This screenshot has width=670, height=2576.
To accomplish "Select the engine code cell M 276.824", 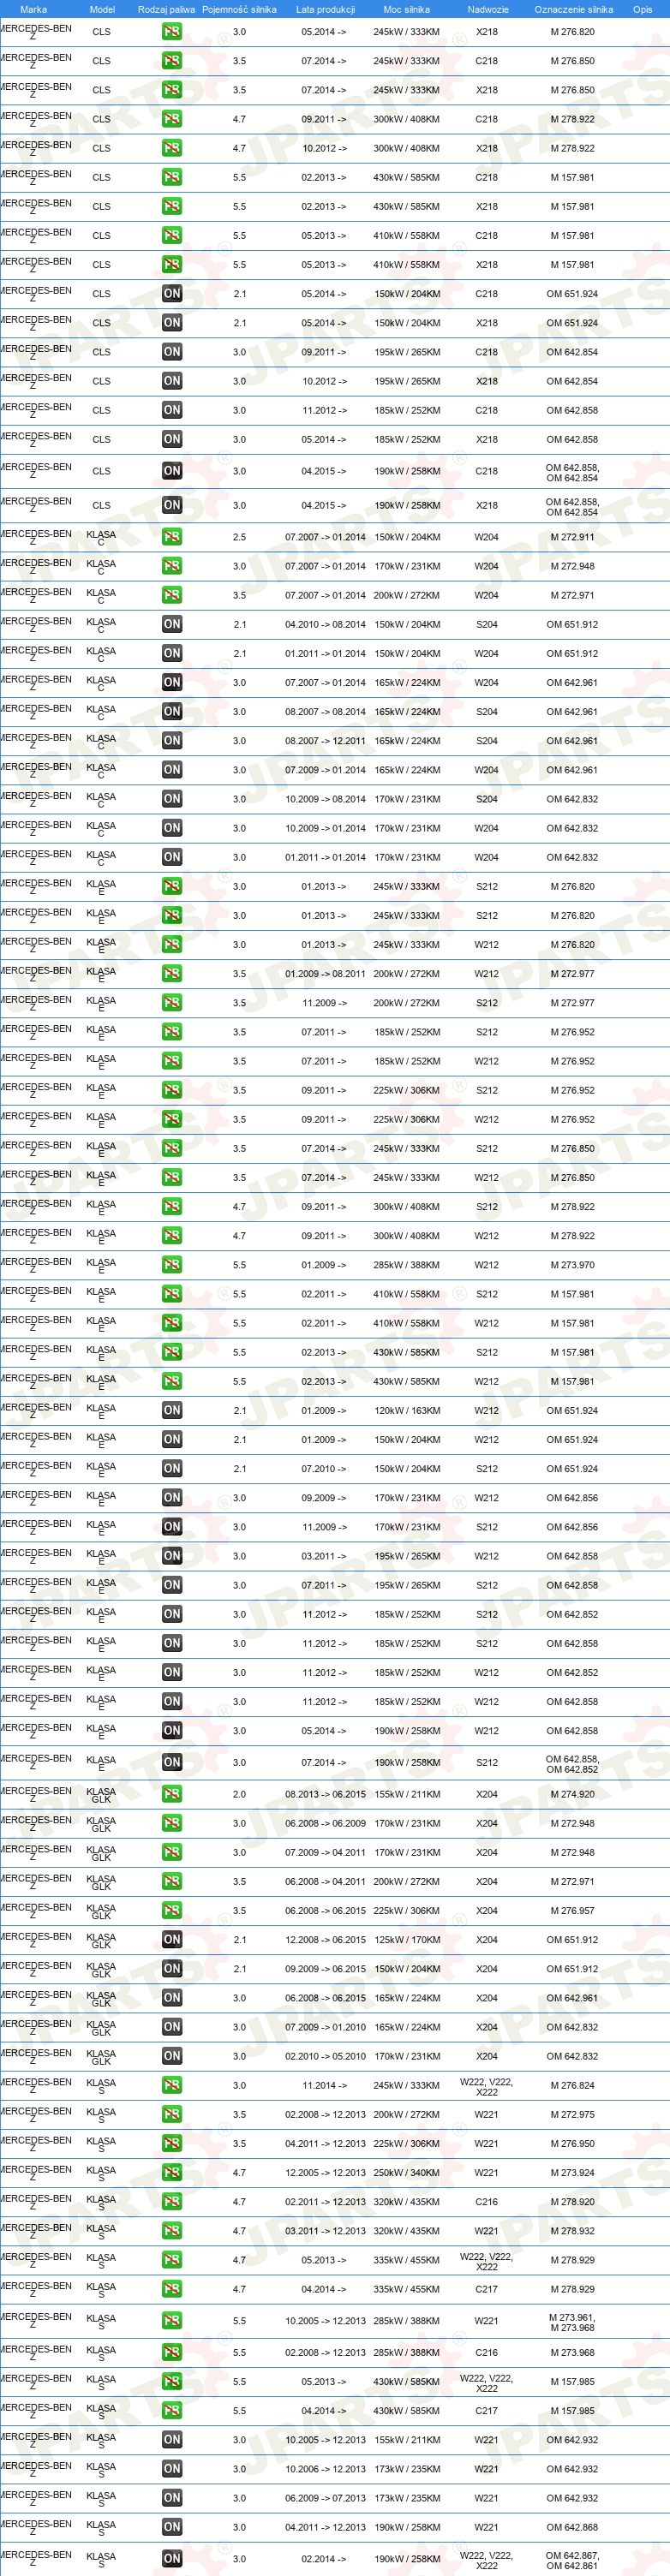I will [x=572, y=2085].
